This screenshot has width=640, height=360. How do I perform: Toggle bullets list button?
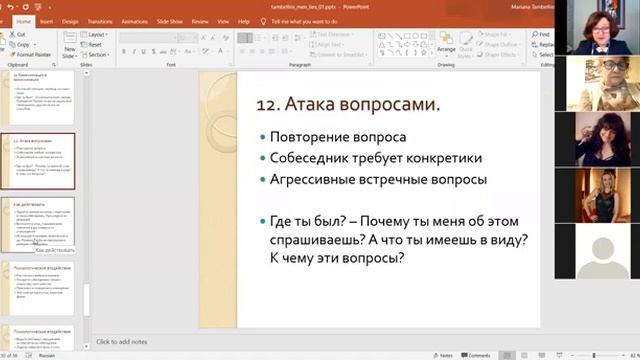(244, 38)
